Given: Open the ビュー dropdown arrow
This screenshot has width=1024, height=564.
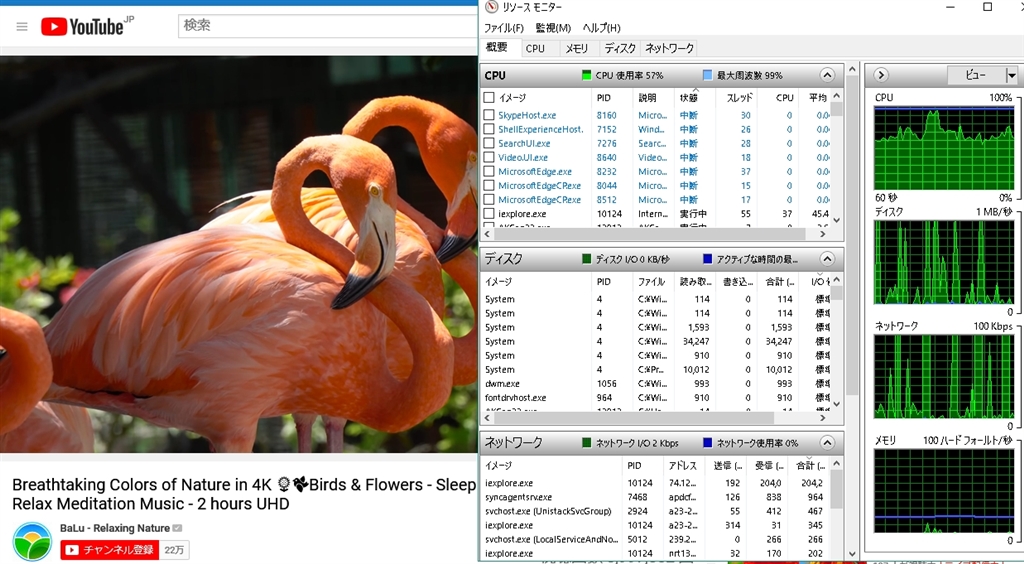Looking at the screenshot, I should pyautogui.click(x=1011, y=75).
